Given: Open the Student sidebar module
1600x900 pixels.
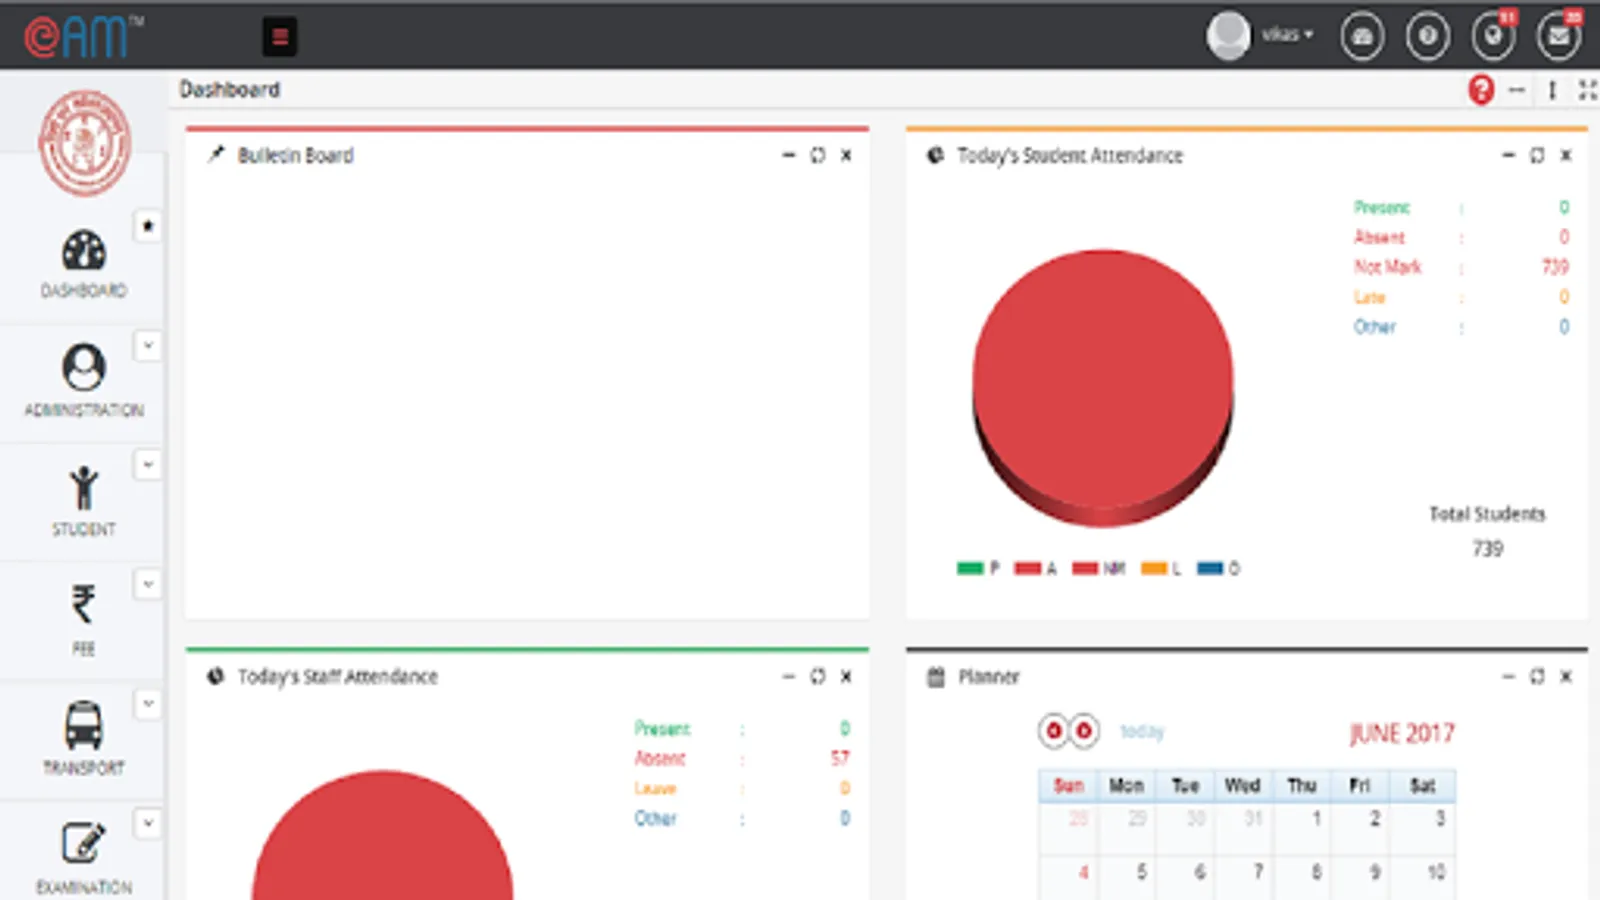Looking at the screenshot, I should click(84, 501).
